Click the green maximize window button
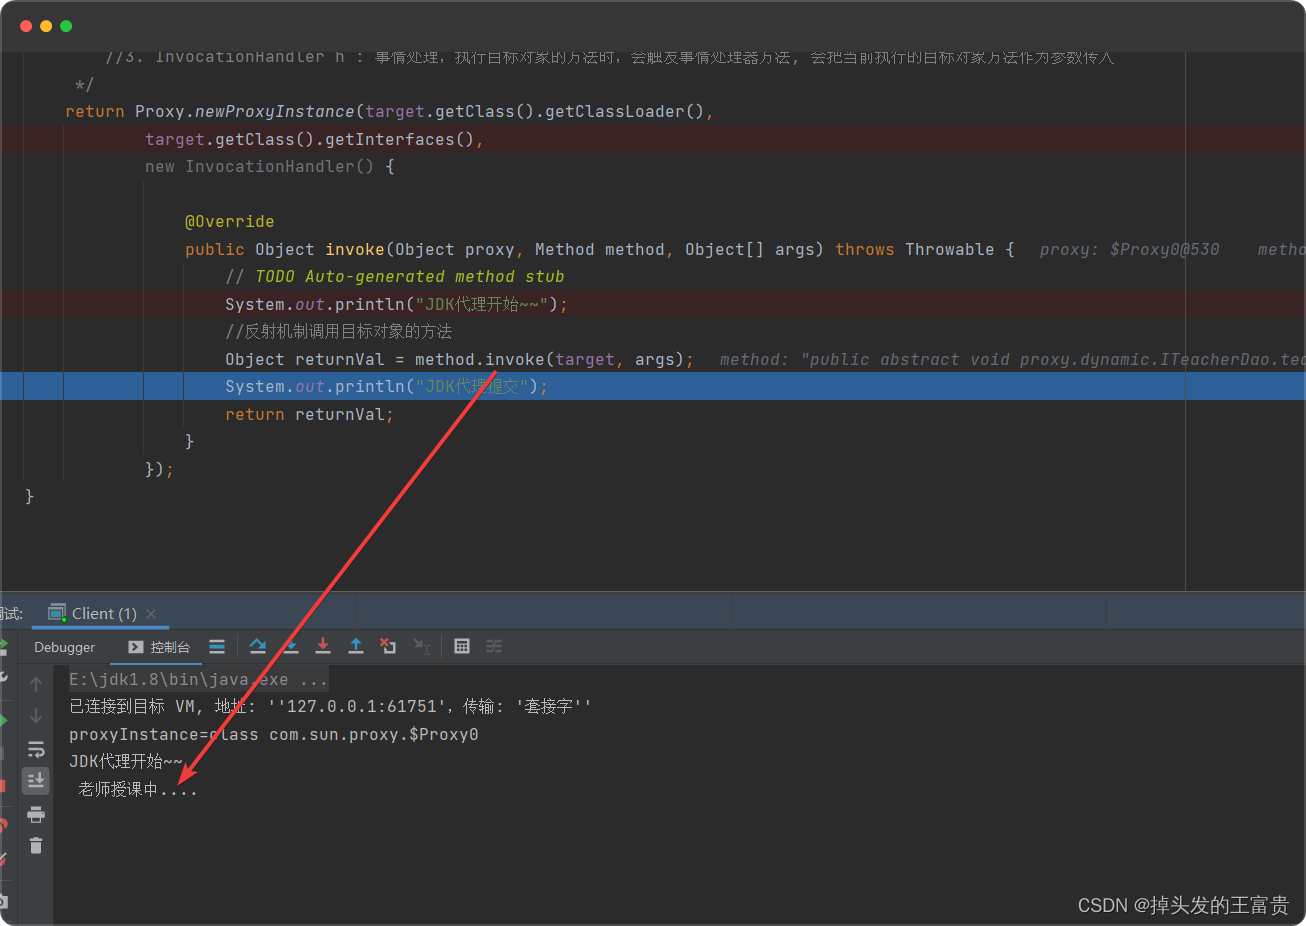The image size is (1306, 926). [66, 26]
